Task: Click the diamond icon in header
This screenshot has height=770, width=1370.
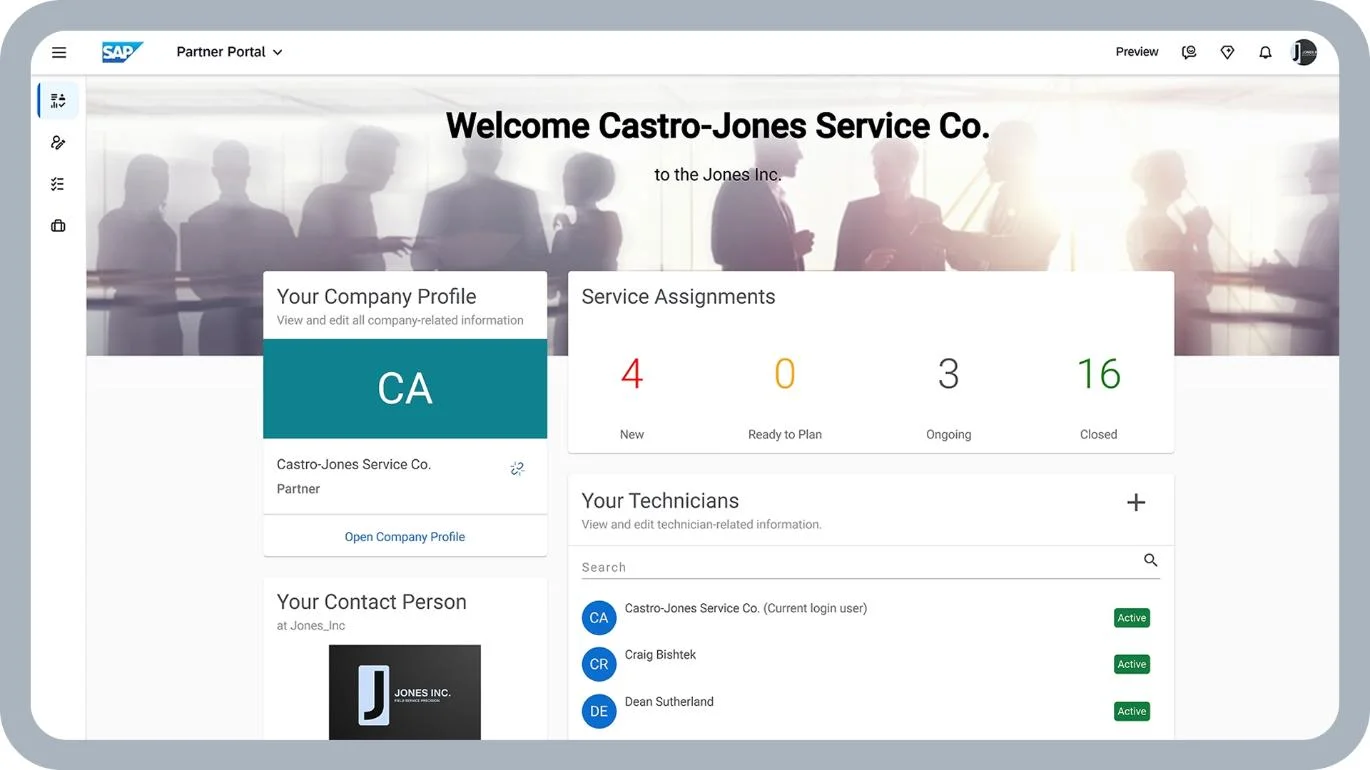Action: pyautogui.click(x=1227, y=52)
